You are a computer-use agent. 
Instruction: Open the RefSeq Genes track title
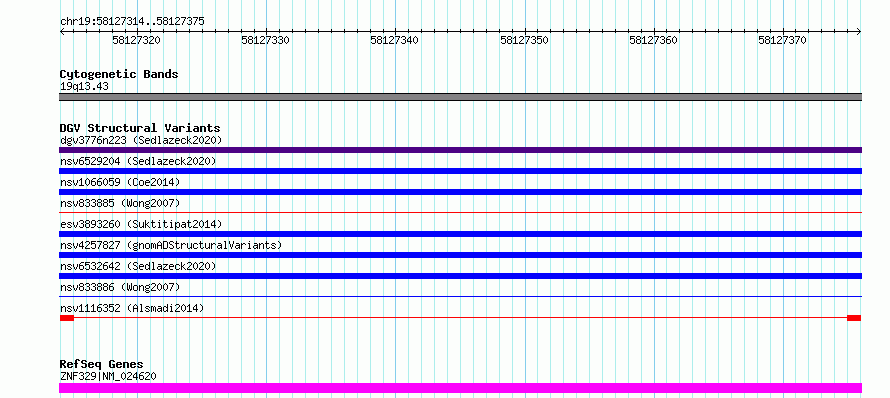point(102,365)
